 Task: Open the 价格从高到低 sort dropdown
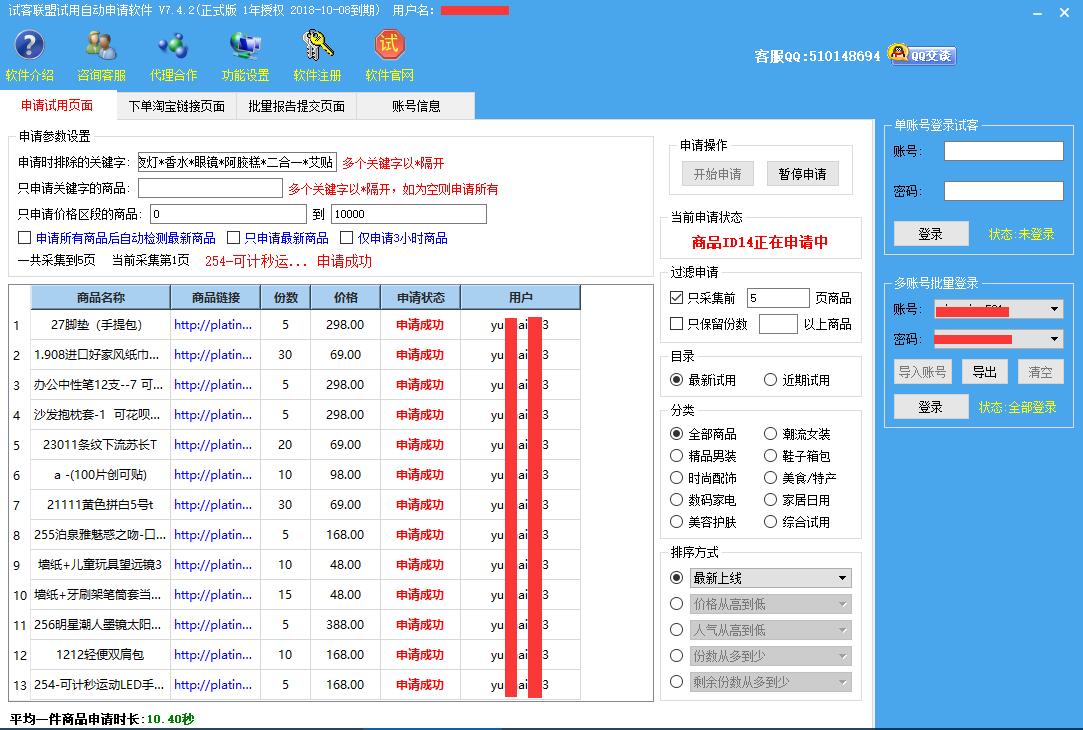tap(770, 603)
